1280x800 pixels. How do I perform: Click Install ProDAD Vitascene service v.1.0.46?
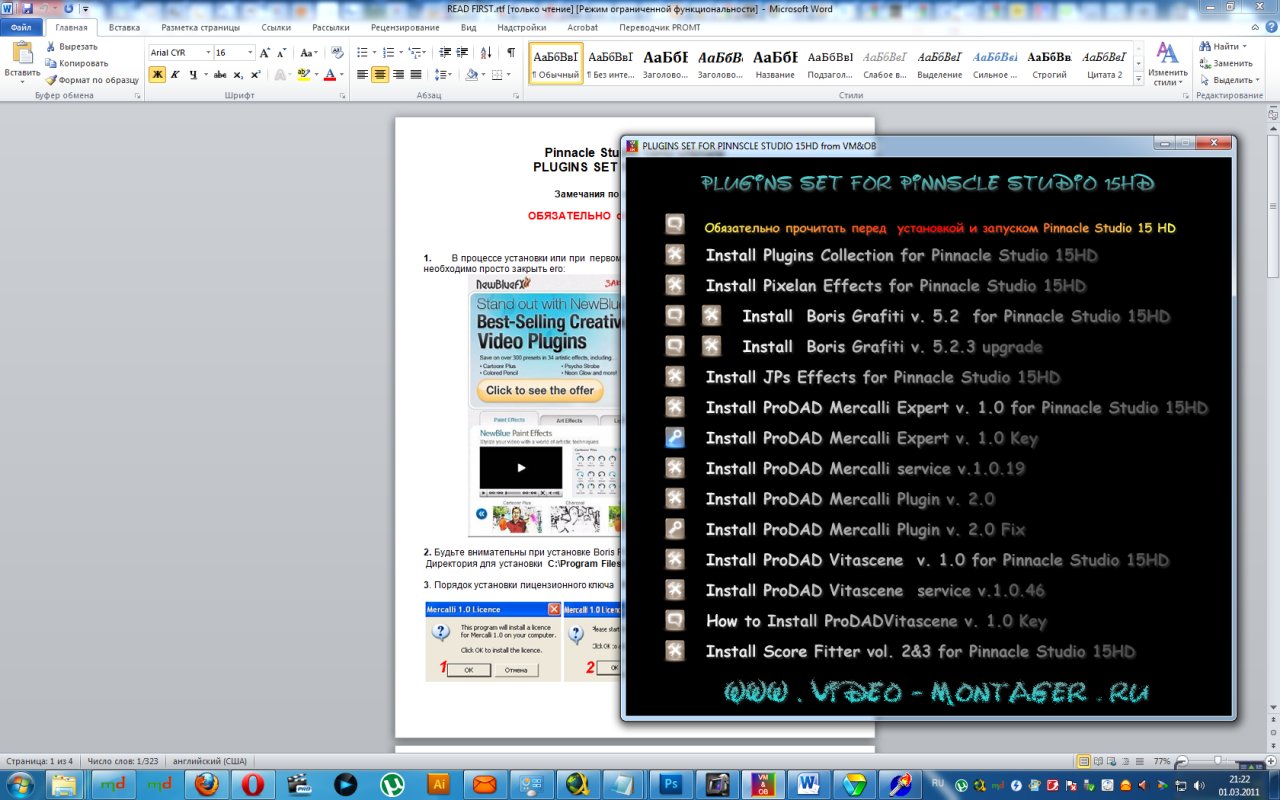pyautogui.click(x=876, y=590)
